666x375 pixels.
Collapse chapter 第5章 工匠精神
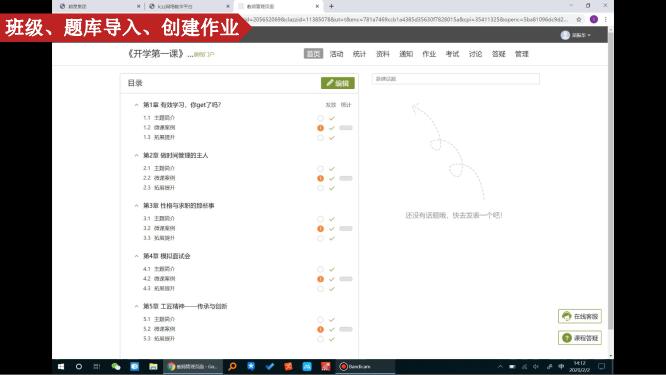click(136, 306)
